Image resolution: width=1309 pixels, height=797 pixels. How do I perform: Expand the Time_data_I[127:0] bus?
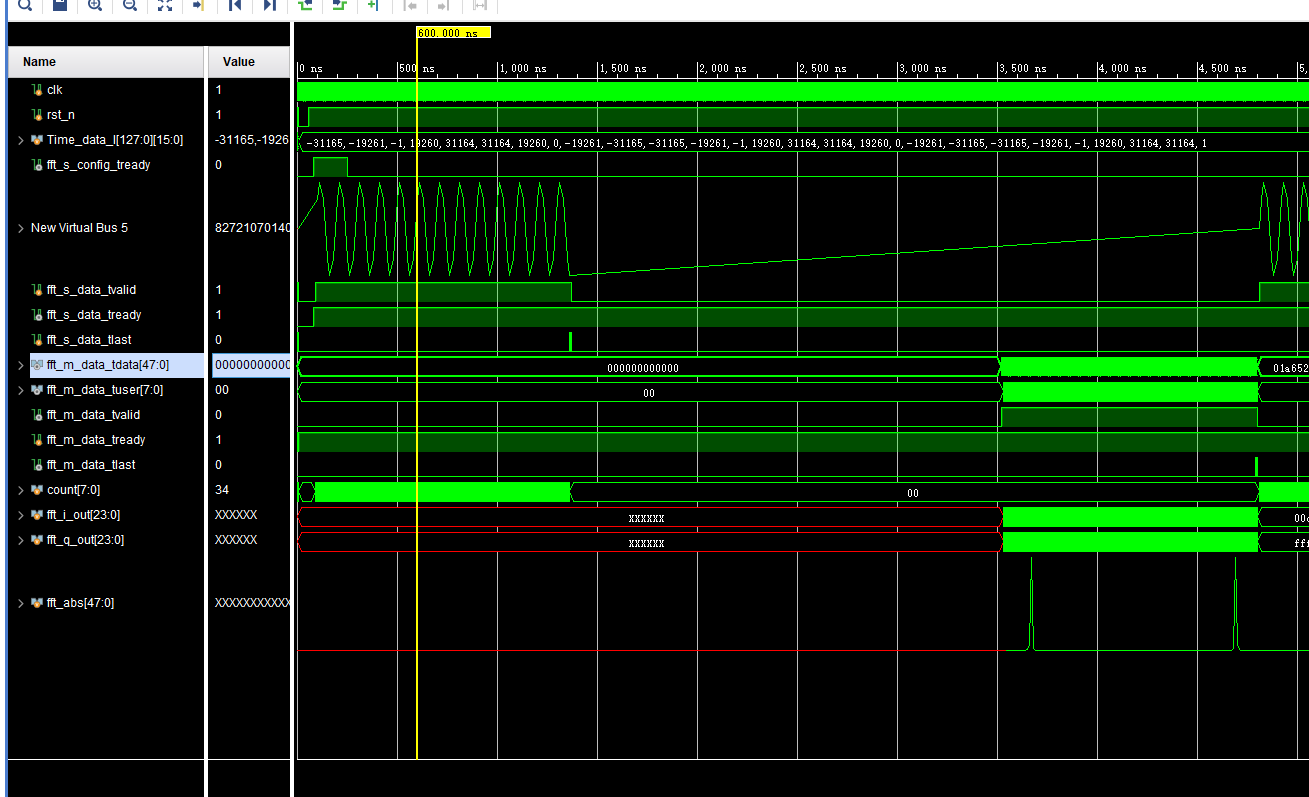click(x=19, y=139)
